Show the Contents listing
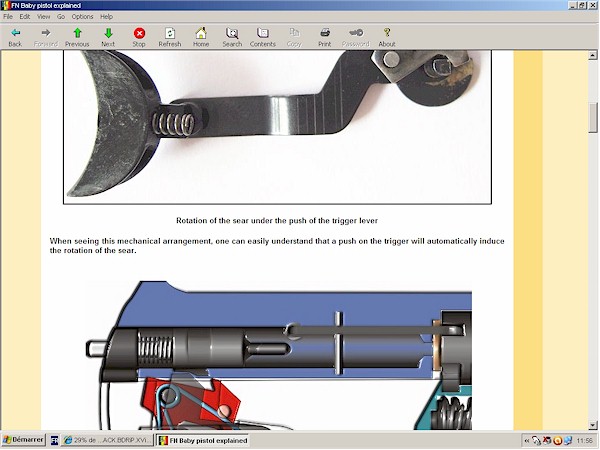This screenshot has height=450, width=600. pyautogui.click(x=263, y=38)
